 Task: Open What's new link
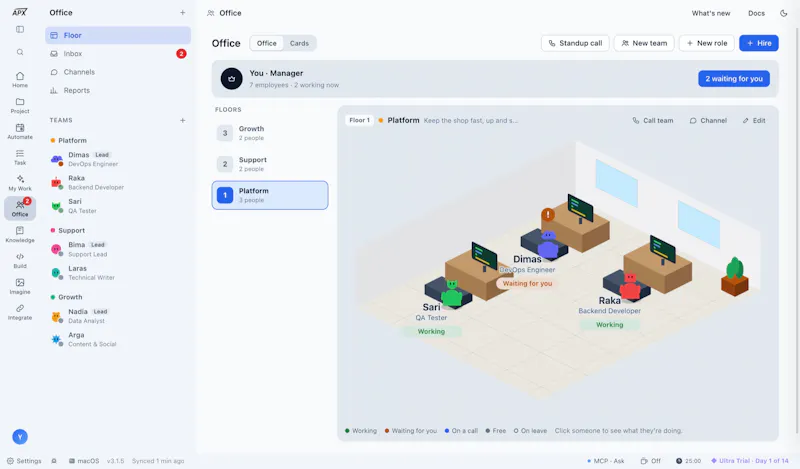click(x=711, y=13)
